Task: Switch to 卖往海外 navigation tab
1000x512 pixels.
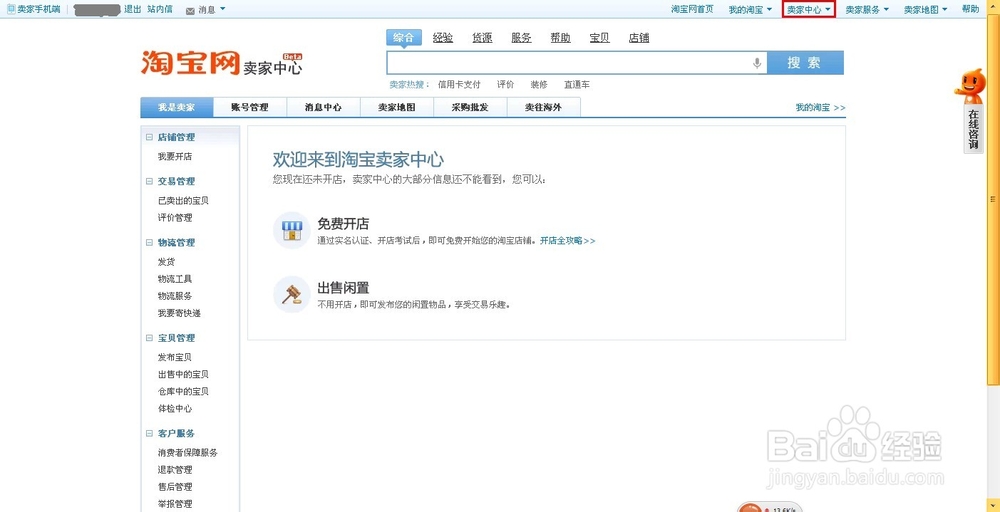Action: 543,108
